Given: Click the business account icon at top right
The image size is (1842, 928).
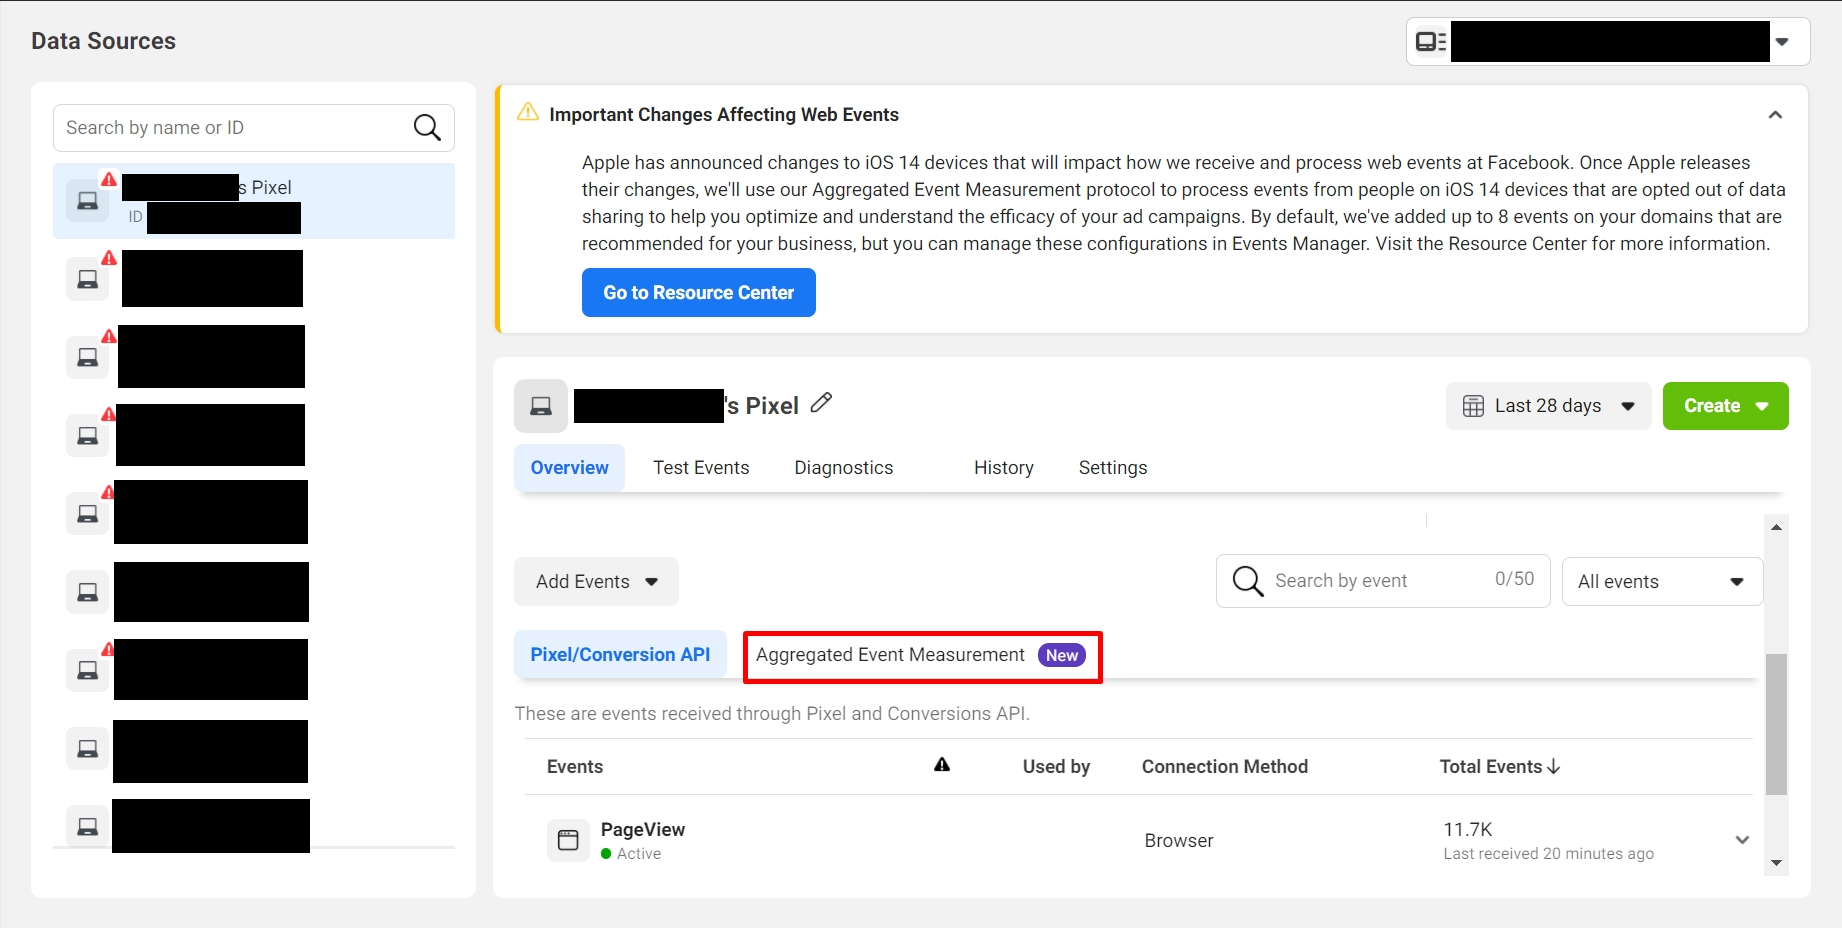Looking at the screenshot, I should (1431, 42).
